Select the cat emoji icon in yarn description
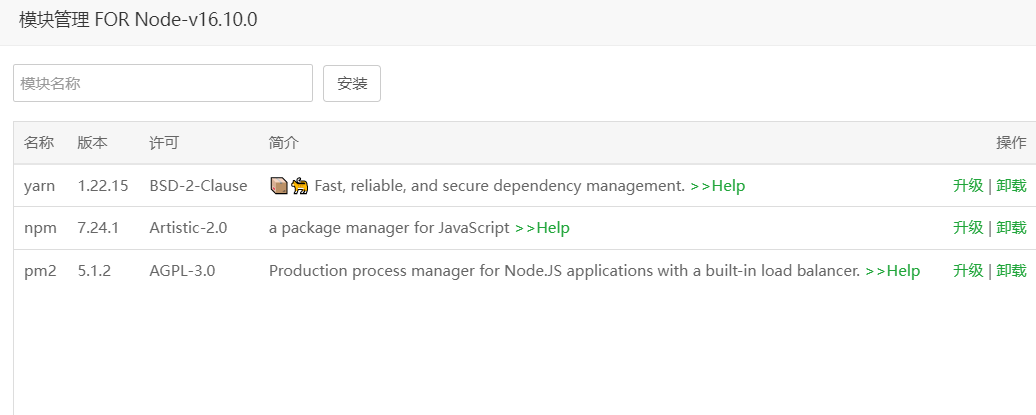 pos(300,186)
